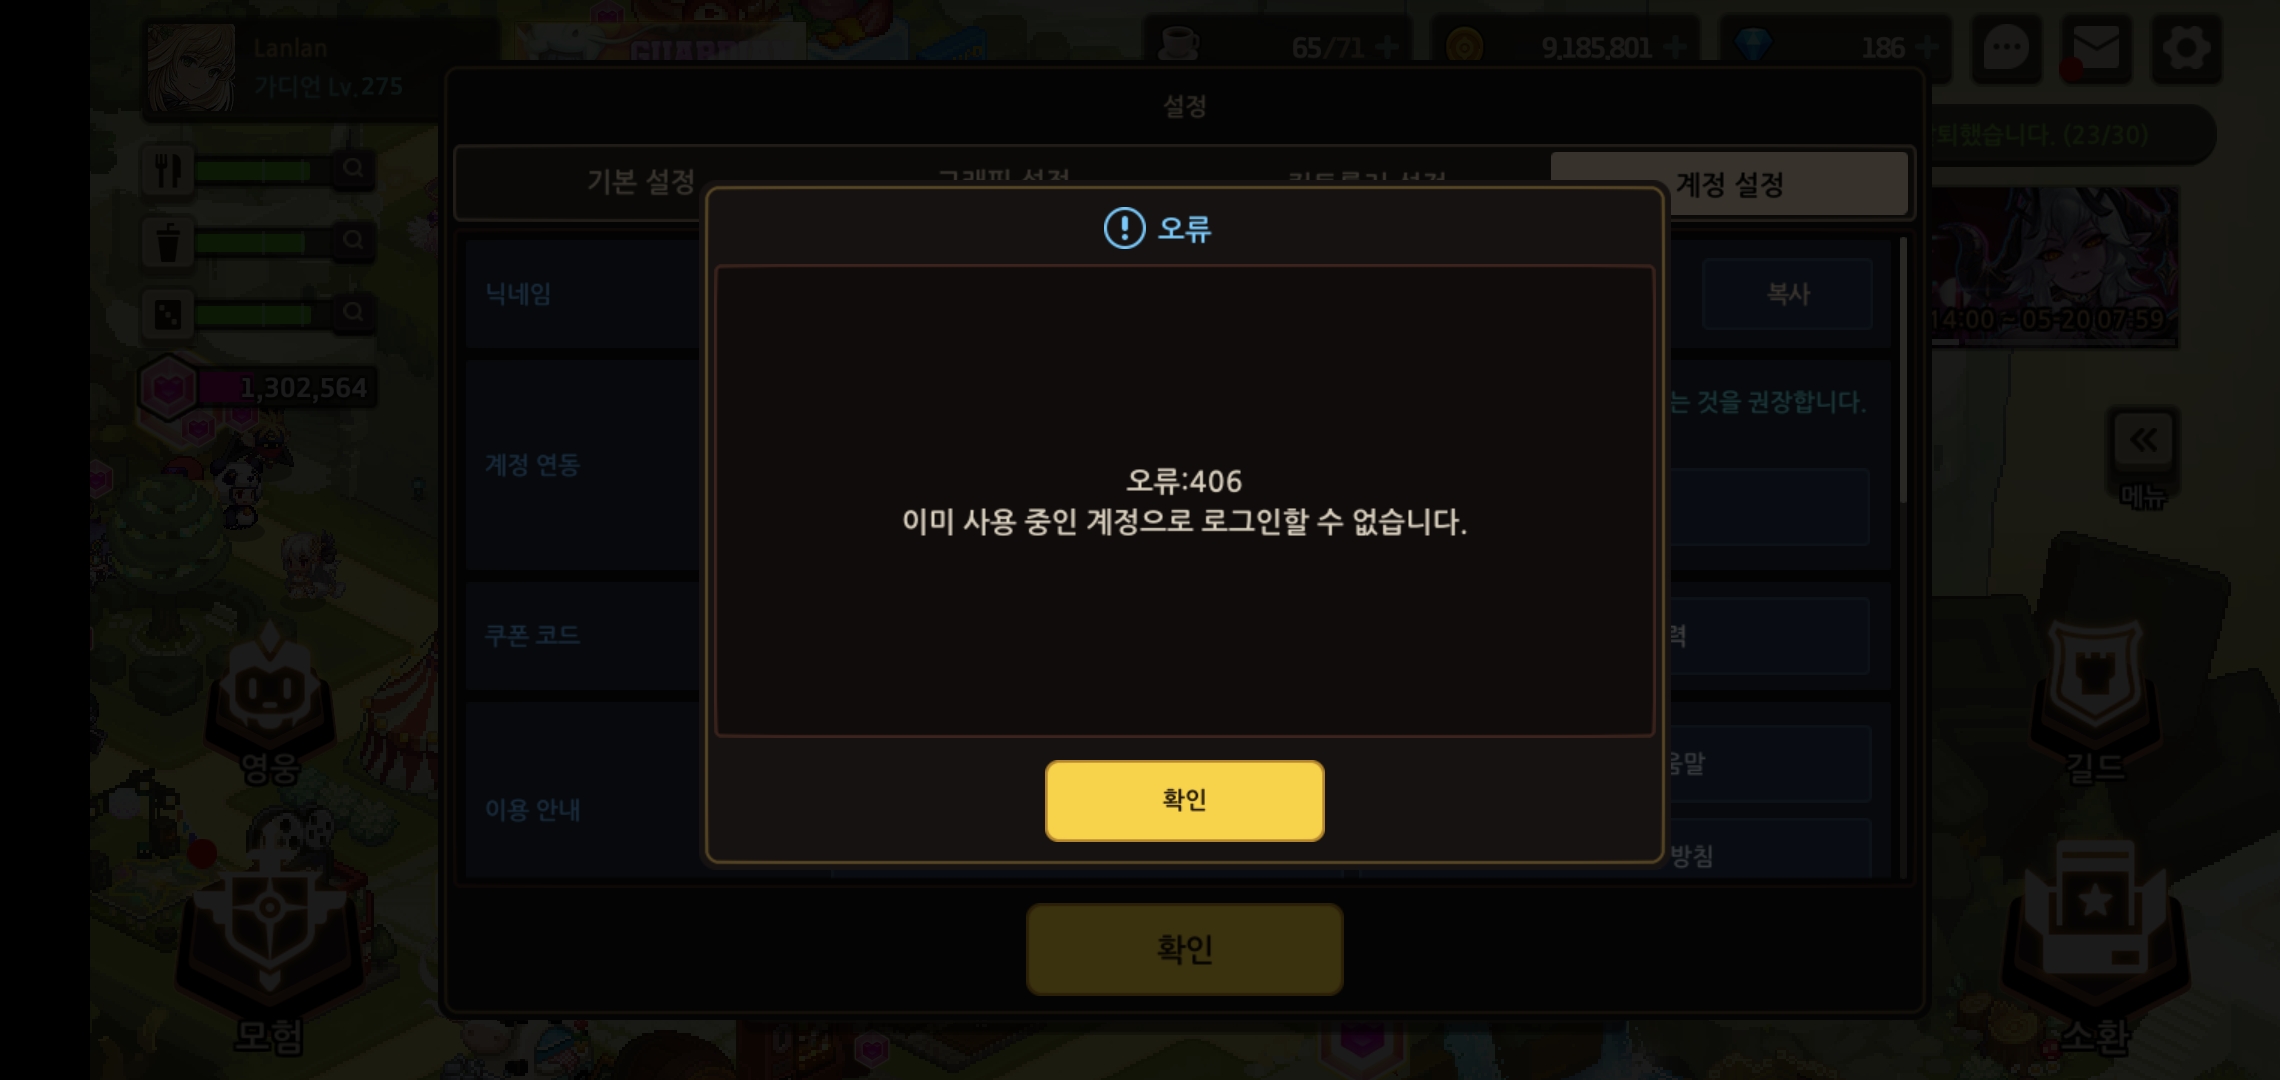
Task: Tap the plus next to gems 186
Action: click(x=1926, y=47)
